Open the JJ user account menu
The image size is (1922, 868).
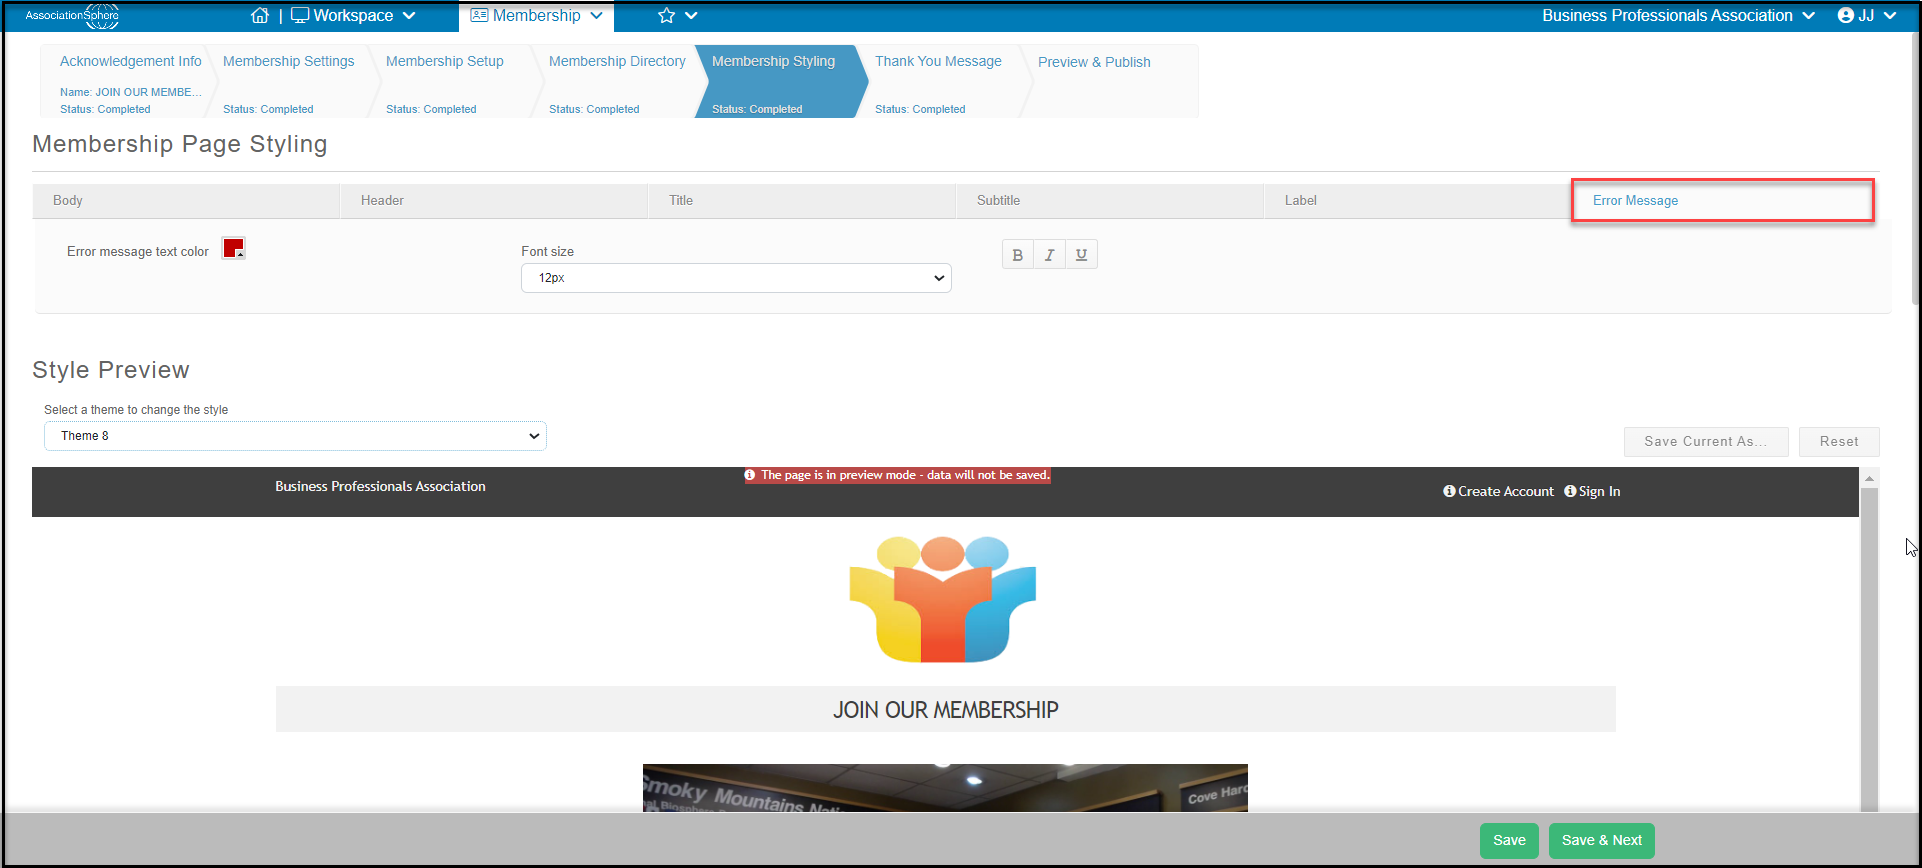coord(1867,15)
